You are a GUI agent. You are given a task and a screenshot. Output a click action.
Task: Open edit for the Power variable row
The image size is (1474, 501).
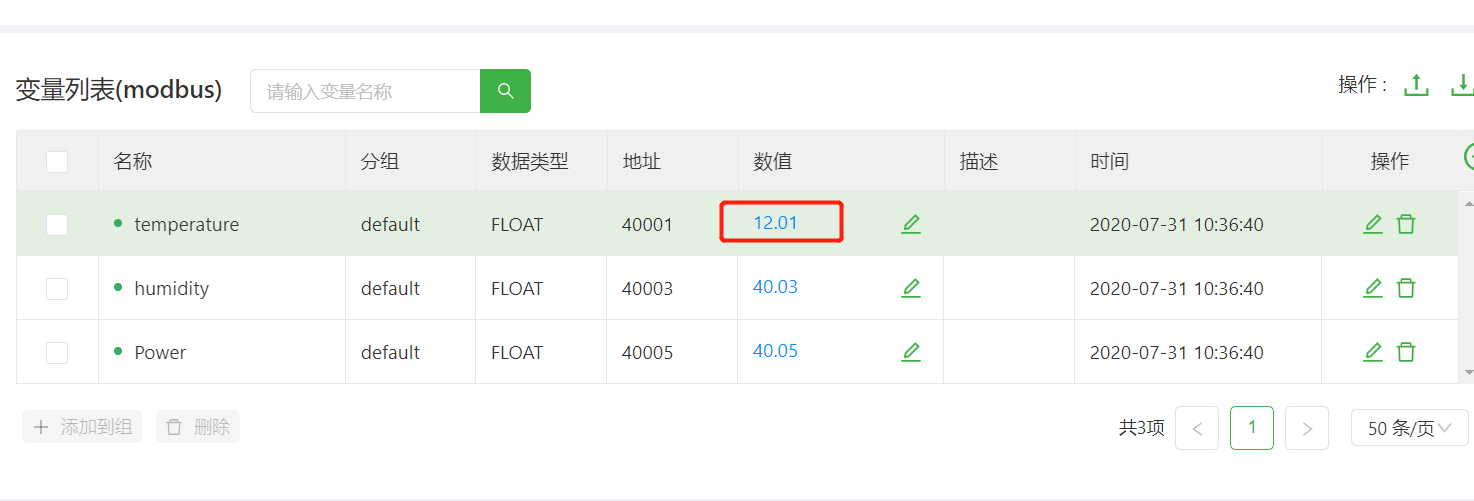tap(1373, 352)
